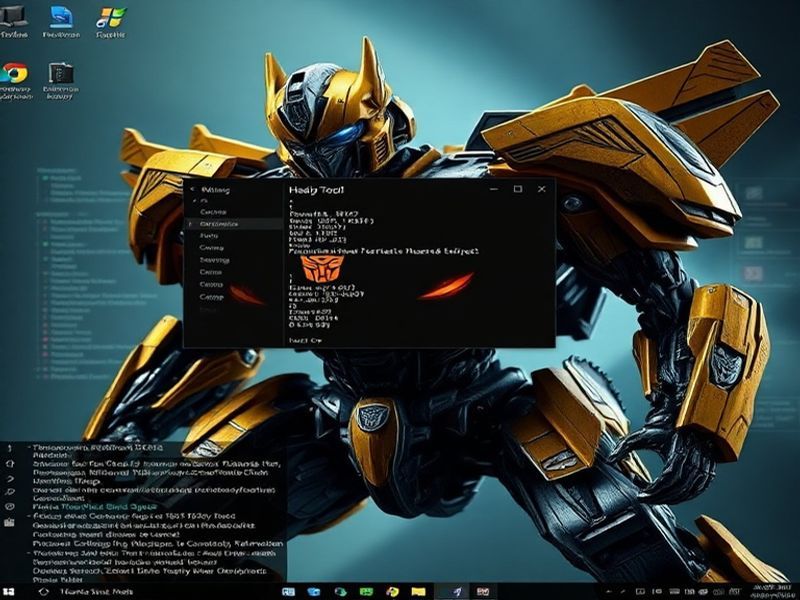Open the blue document desktop shortcut
Viewport: 800px width, 600px height.
coord(61,20)
